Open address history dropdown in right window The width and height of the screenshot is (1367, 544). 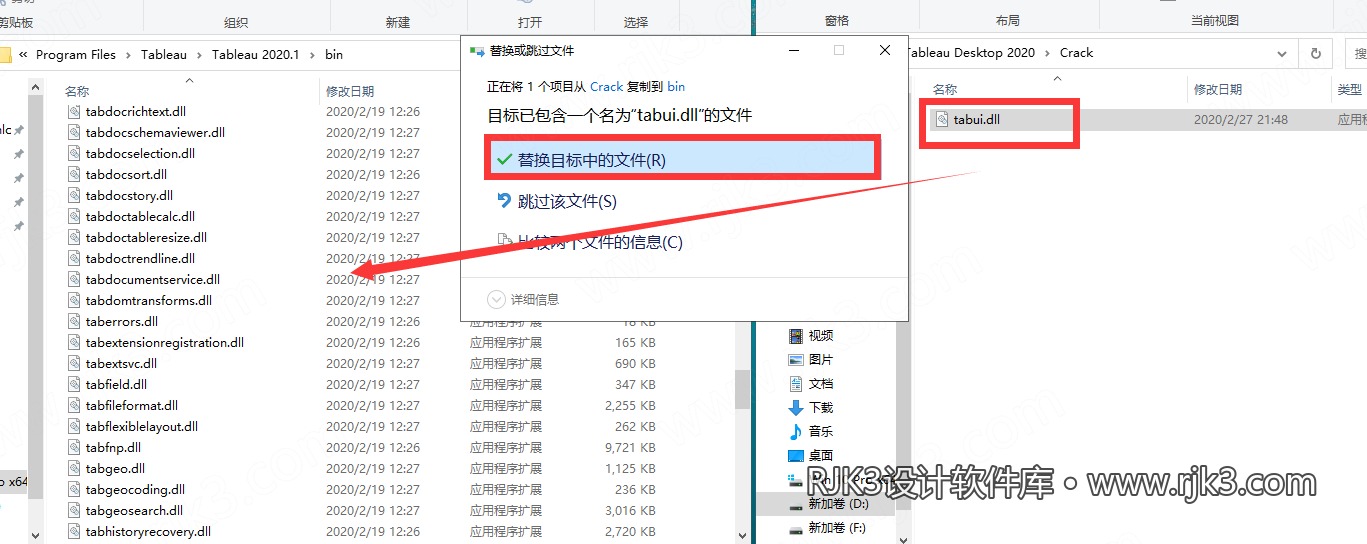pyautogui.click(x=1281, y=53)
